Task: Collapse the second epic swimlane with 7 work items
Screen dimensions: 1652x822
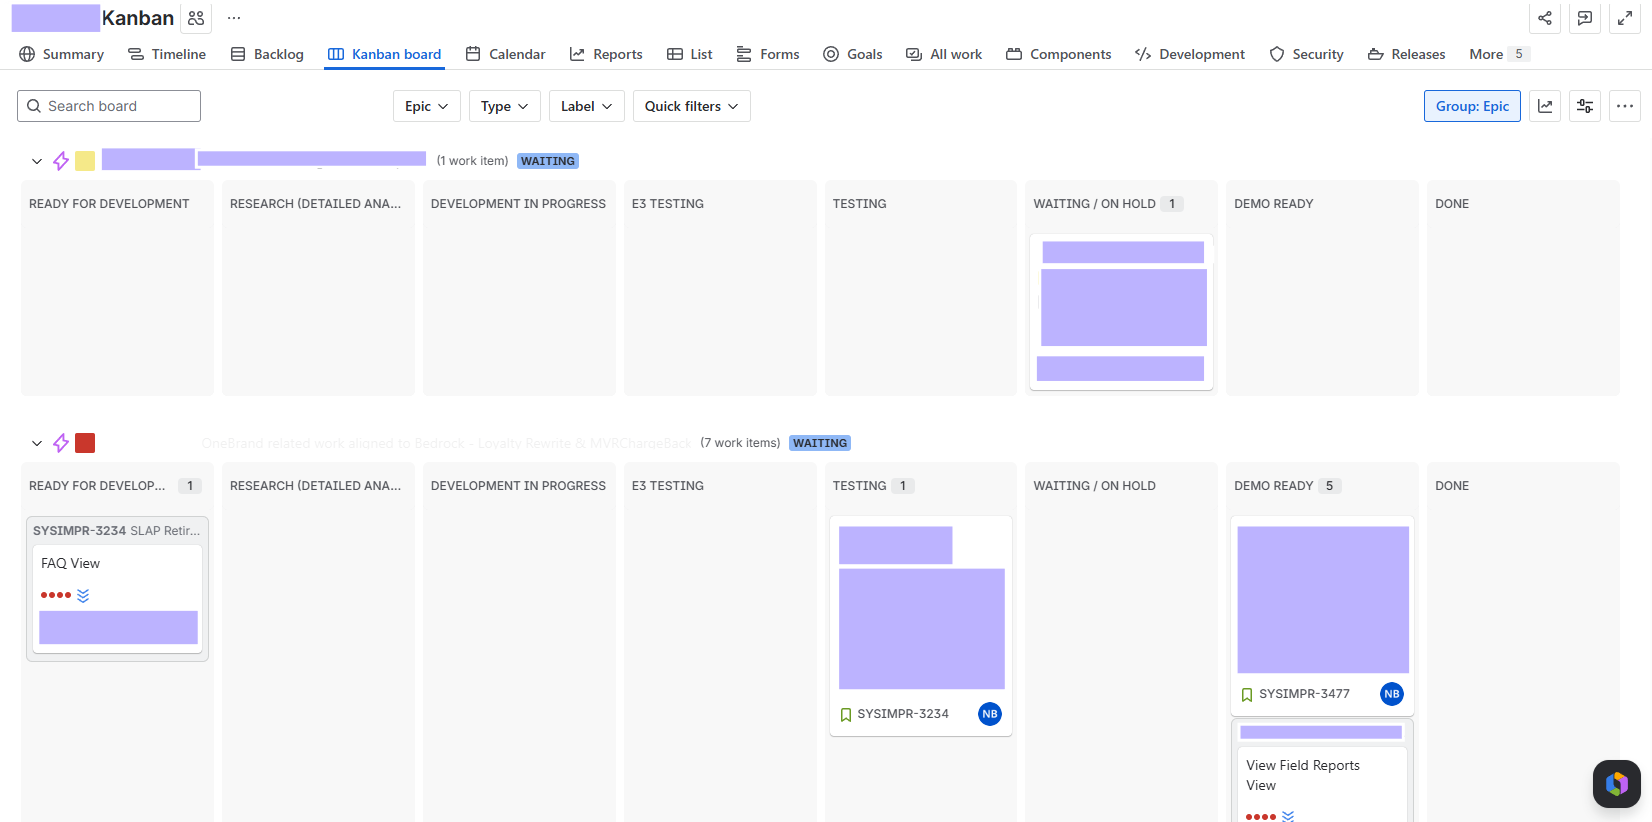Action: 37,443
